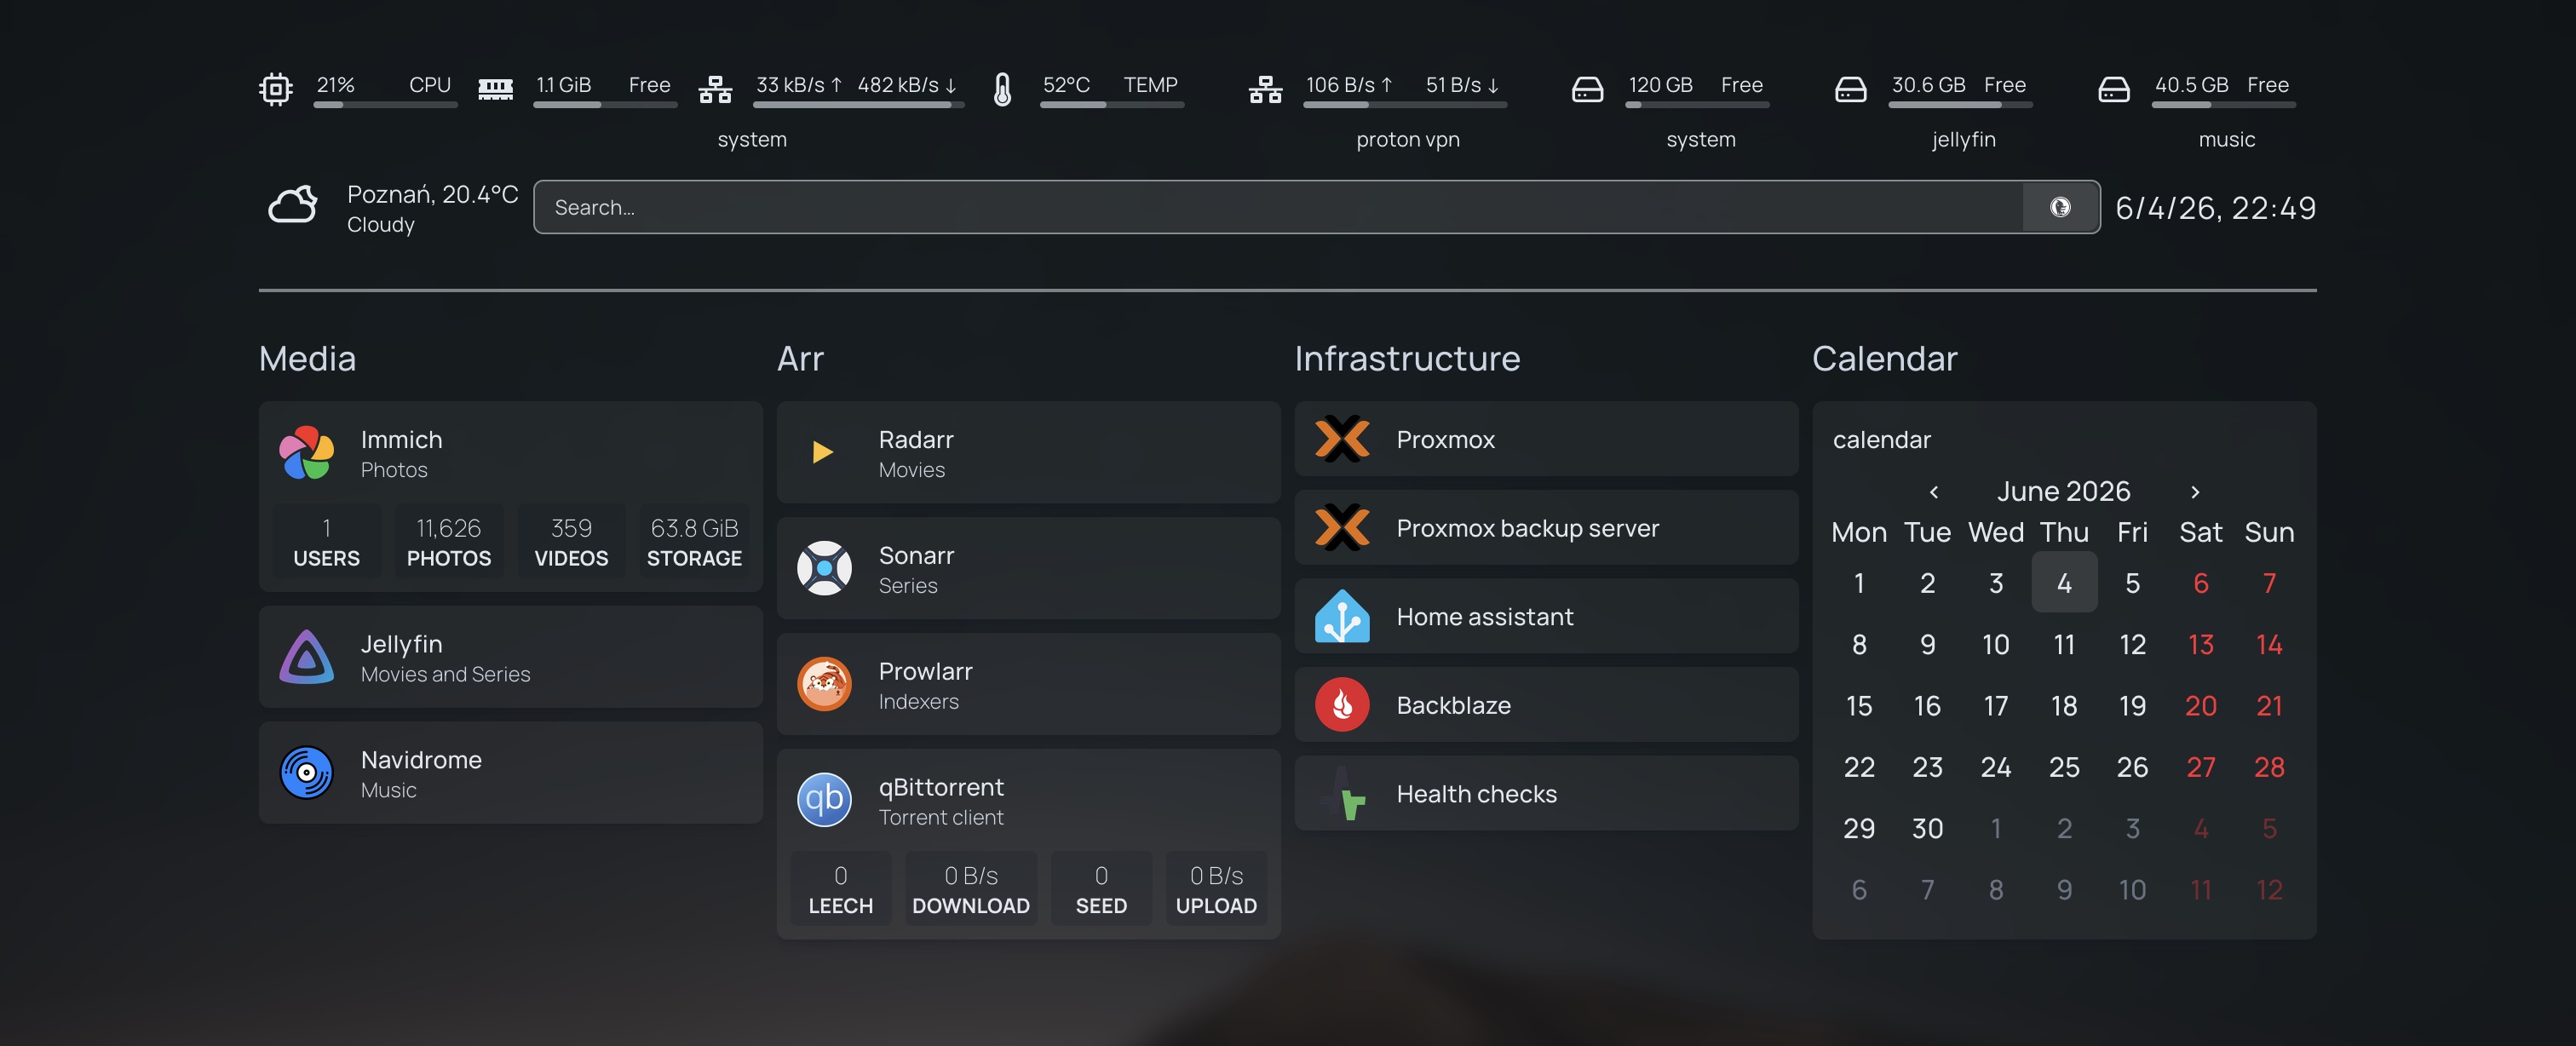Open the Prowlarr Indexers link

pos(1028,685)
